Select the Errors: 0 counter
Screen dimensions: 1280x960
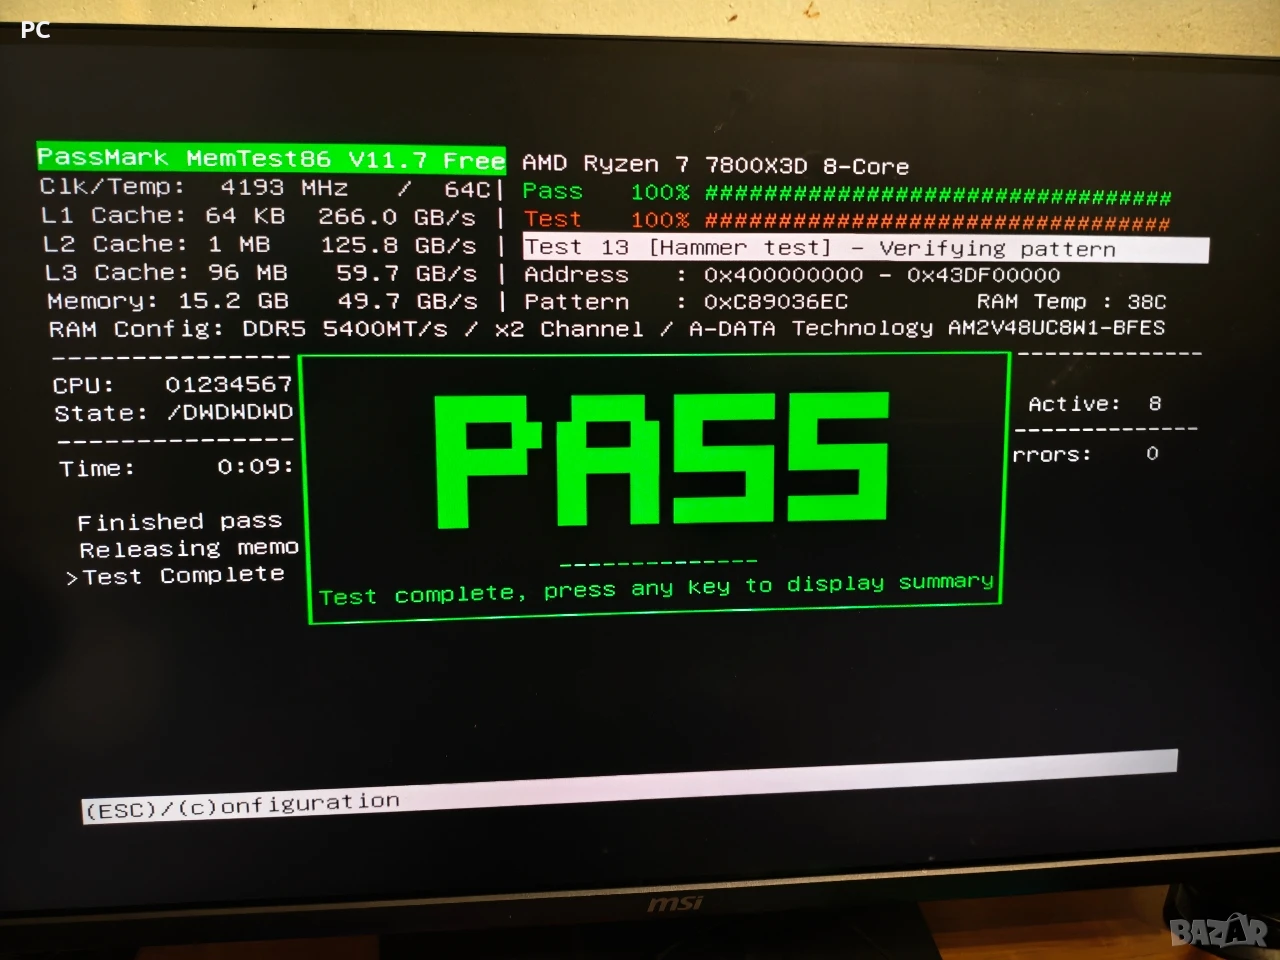coord(1086,454)
